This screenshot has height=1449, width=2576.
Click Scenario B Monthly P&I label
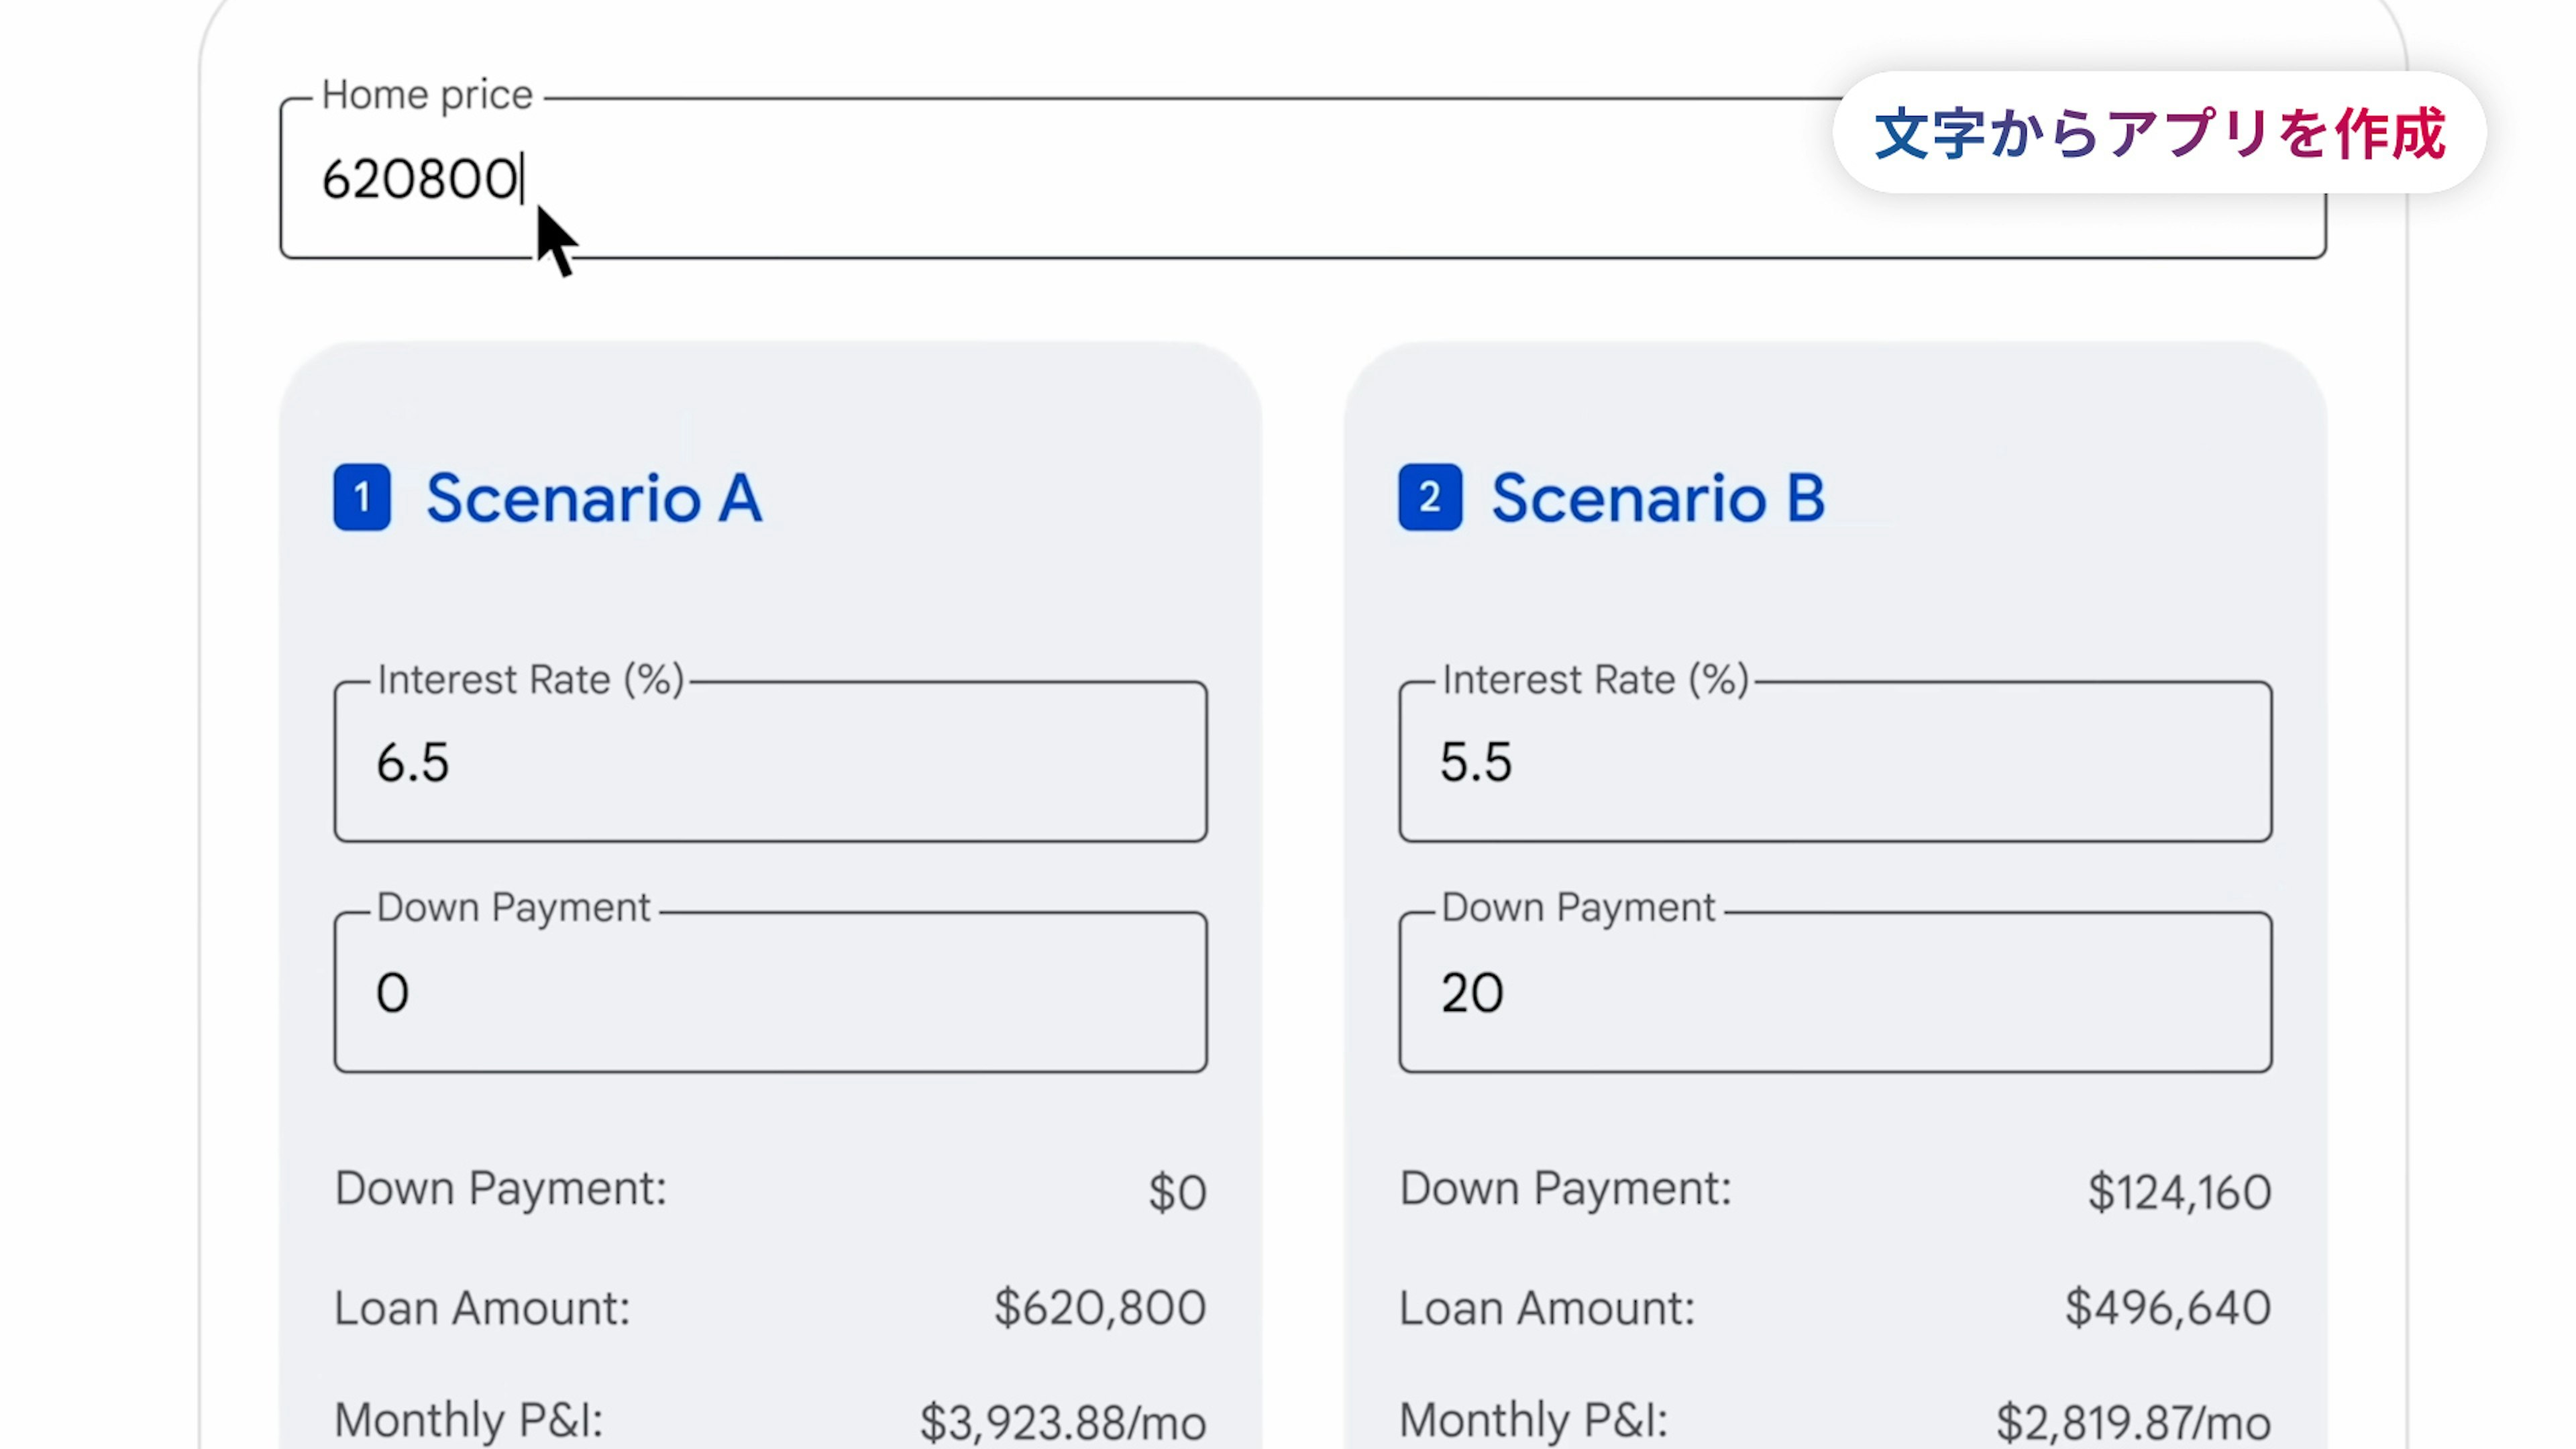point(1533,1420)
